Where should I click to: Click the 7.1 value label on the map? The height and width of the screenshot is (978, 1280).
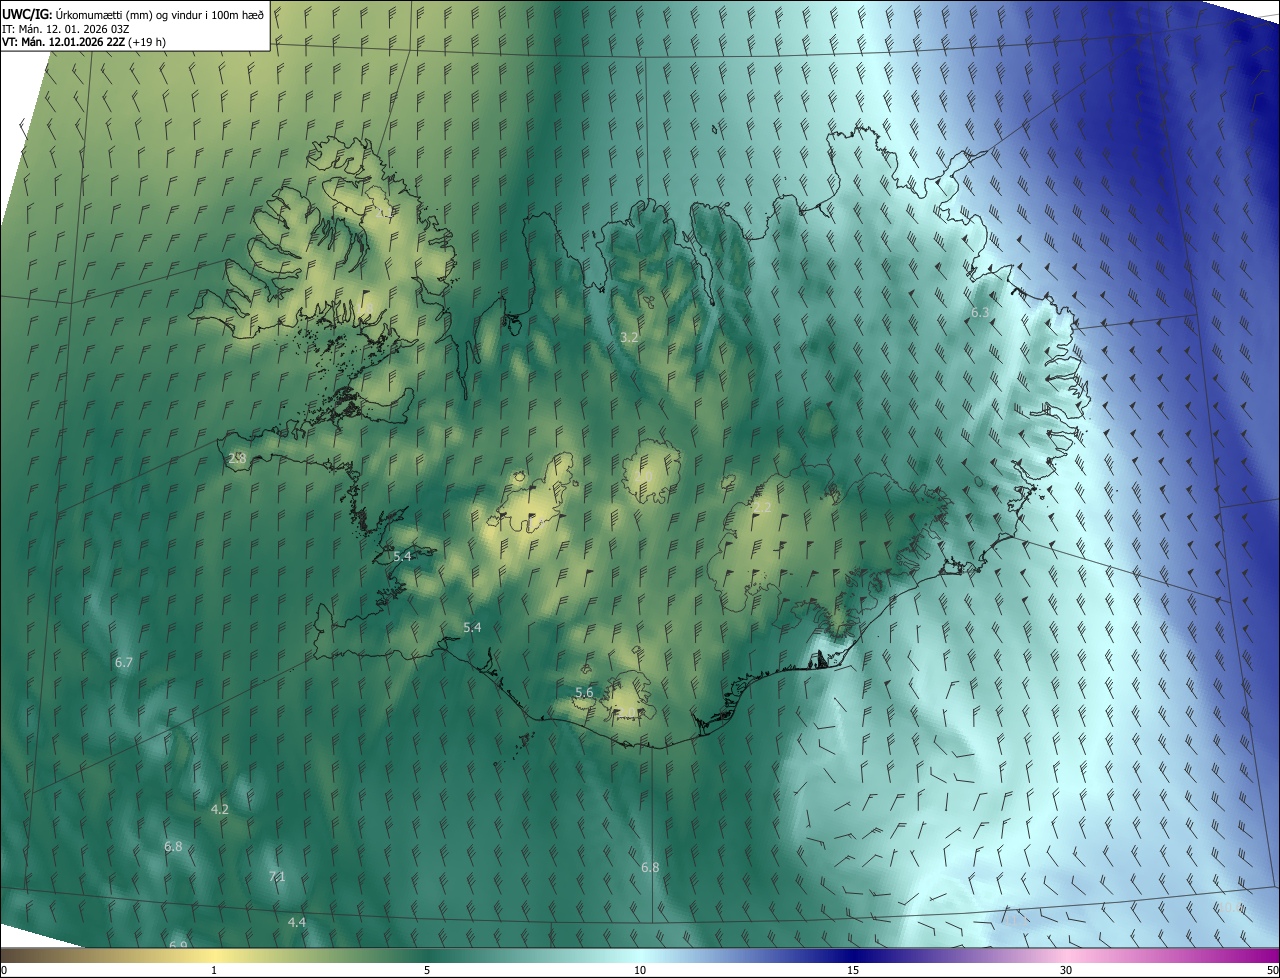[x=277, y=877]
